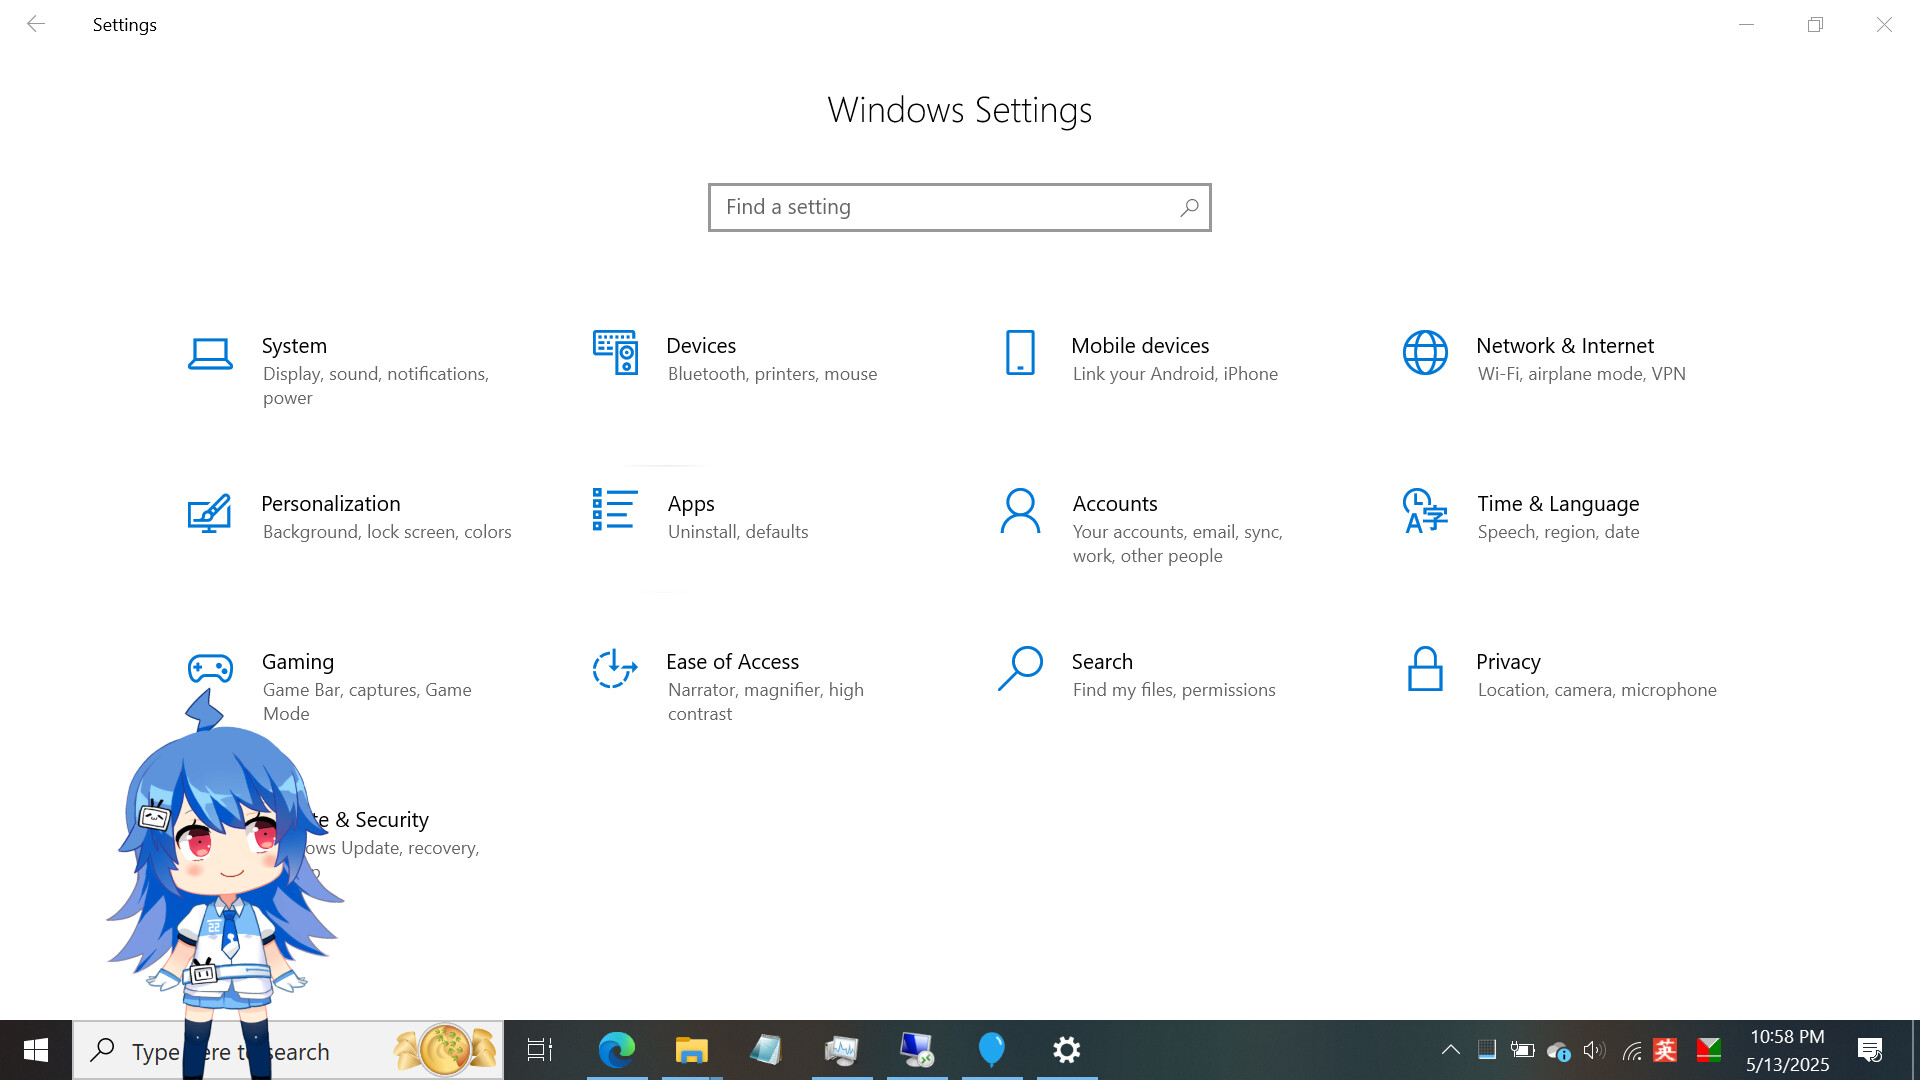
Task: Open the Personalization paintbrush icon
Action: 210,513
